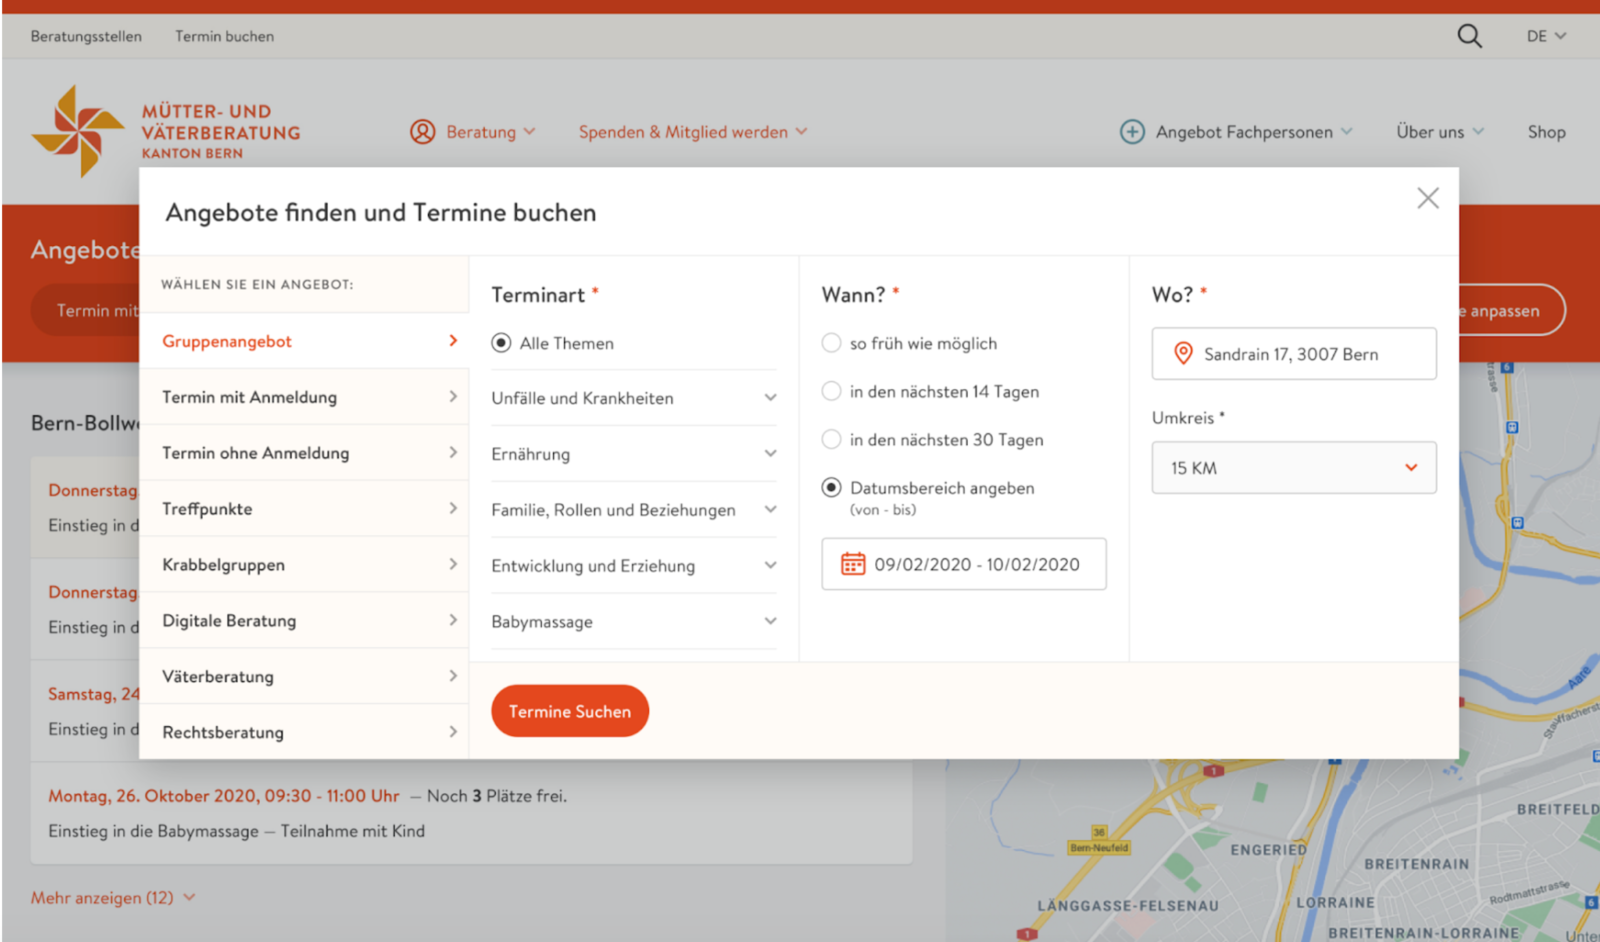
Task: Click the pinwheel logo of Mütter- und Väterberatung
Action: click(77, 132)
